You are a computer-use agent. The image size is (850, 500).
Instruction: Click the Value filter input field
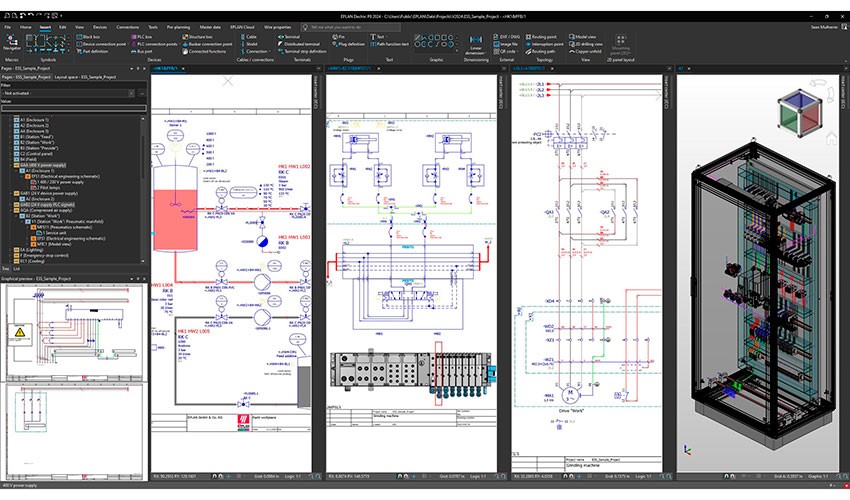(74, 107)
